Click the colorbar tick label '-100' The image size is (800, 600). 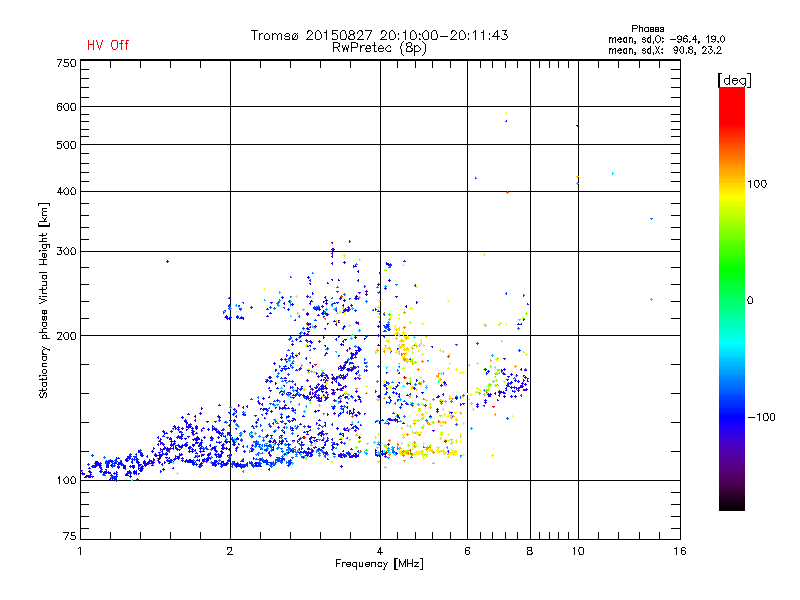(761, 417)
